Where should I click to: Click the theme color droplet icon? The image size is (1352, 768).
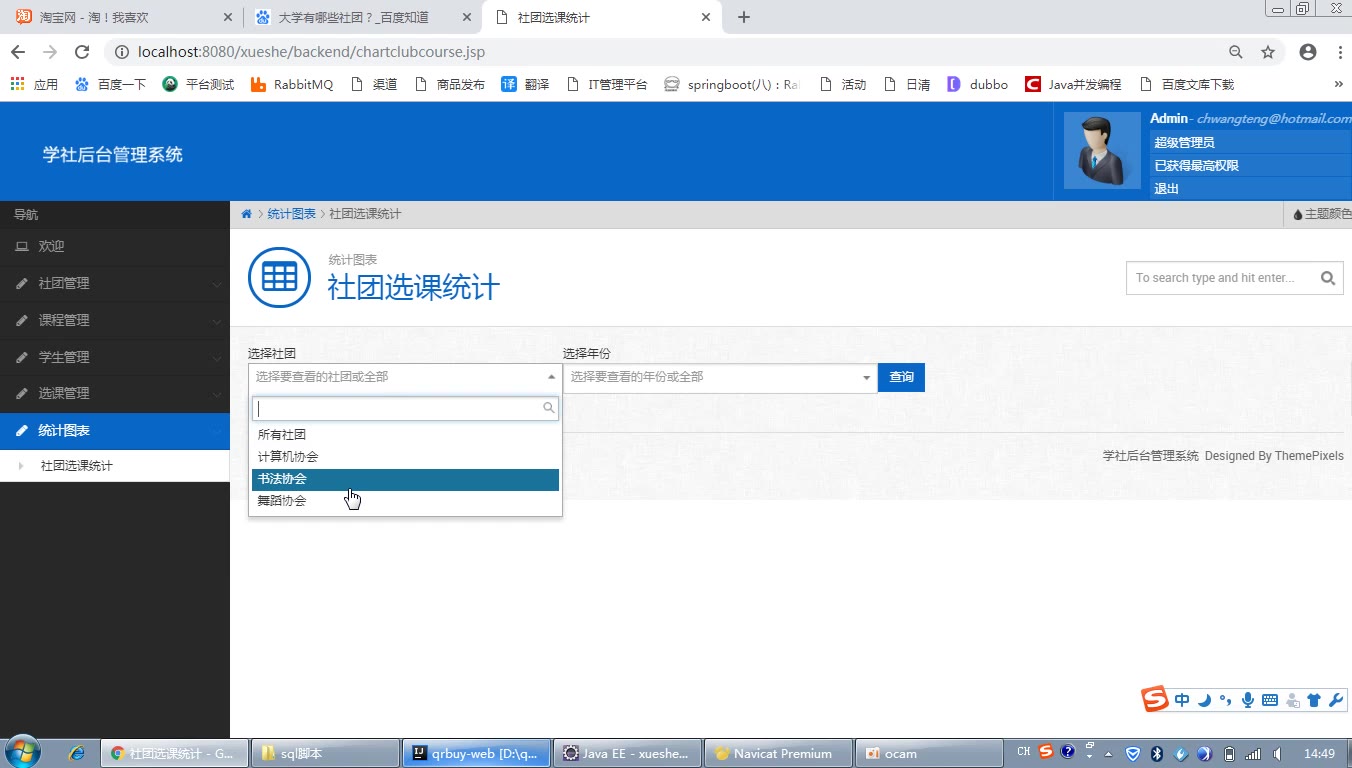(1298, 214)
